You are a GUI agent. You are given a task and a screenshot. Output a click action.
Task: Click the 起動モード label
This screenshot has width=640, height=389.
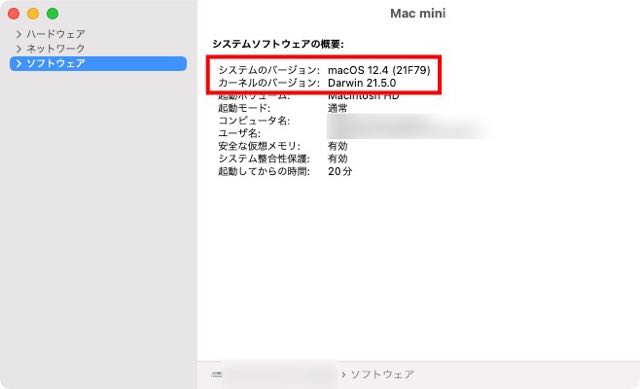tap(244, 108)
